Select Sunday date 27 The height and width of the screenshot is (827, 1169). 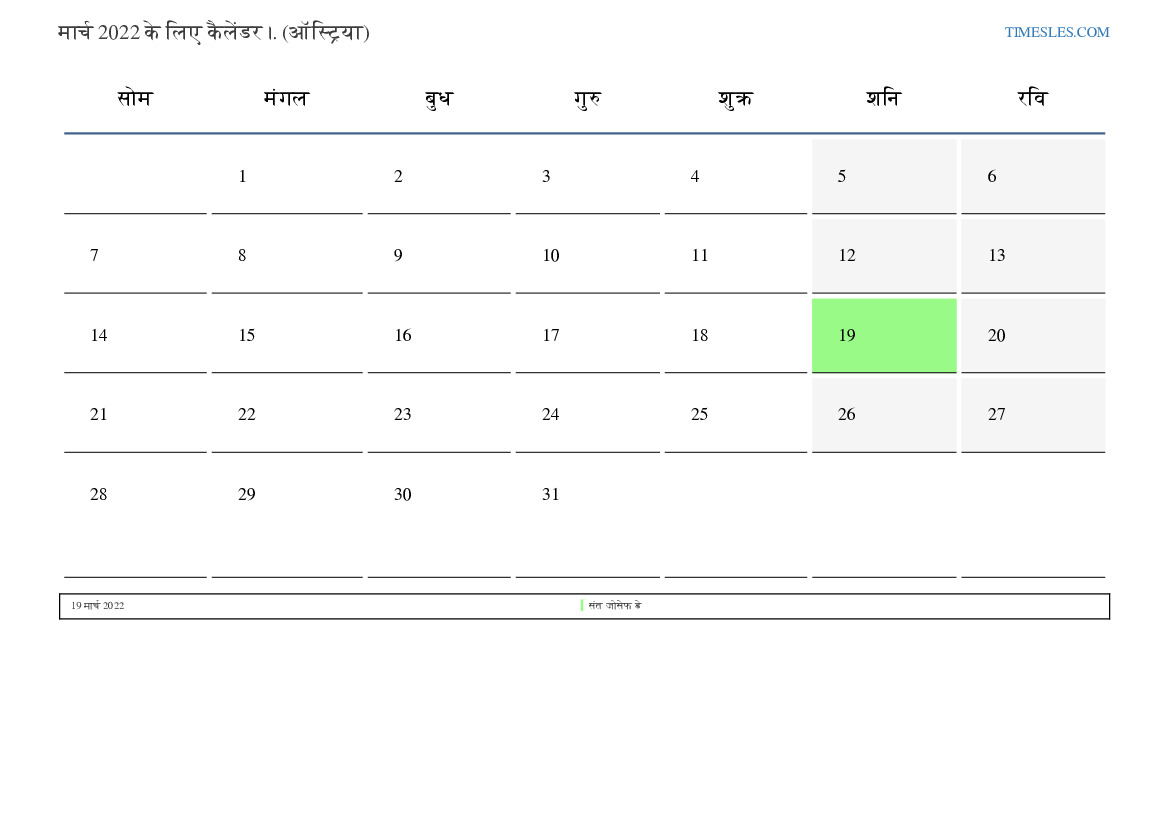[x=1032, y=415]
